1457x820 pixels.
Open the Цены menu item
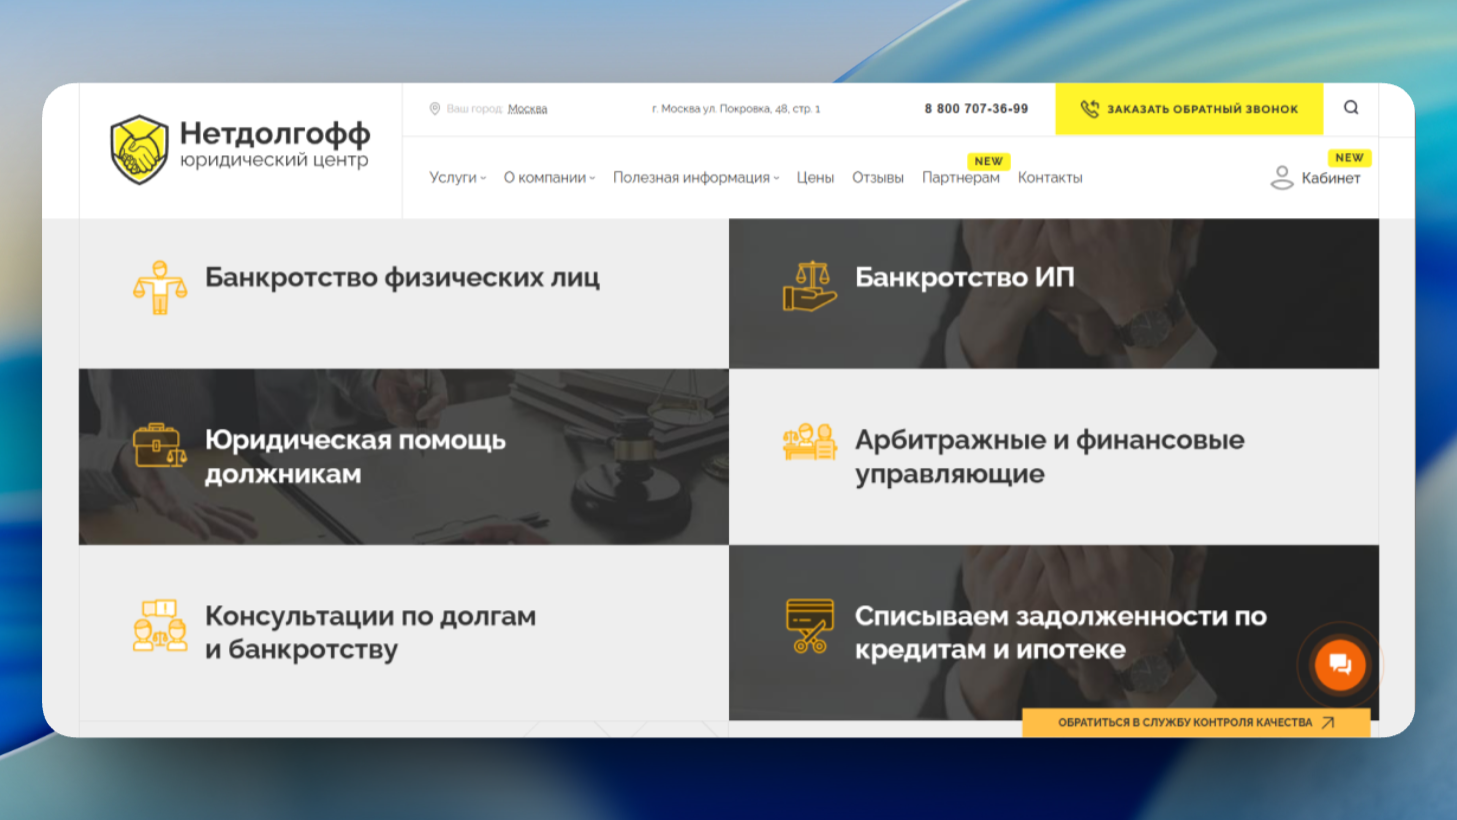point(815,178)
